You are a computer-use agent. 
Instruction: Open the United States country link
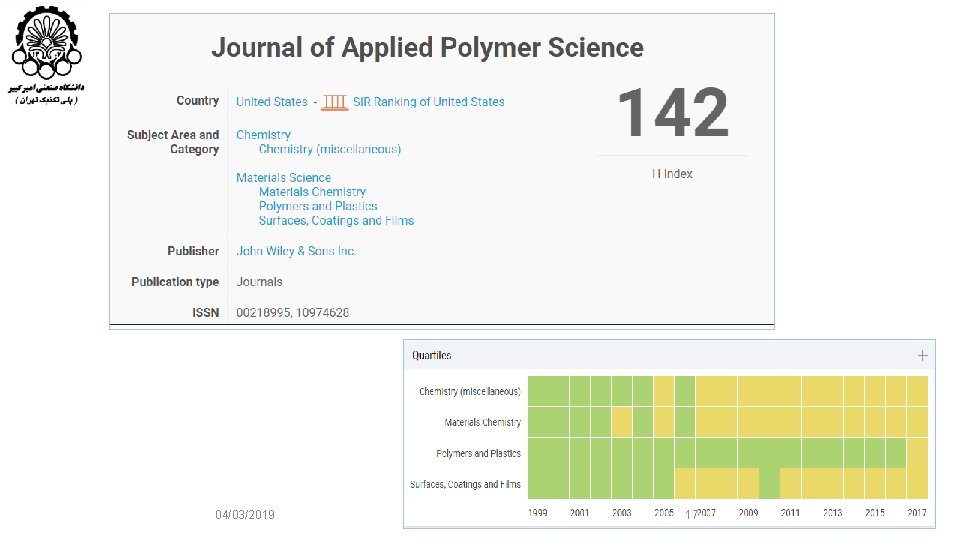[272, 102]
